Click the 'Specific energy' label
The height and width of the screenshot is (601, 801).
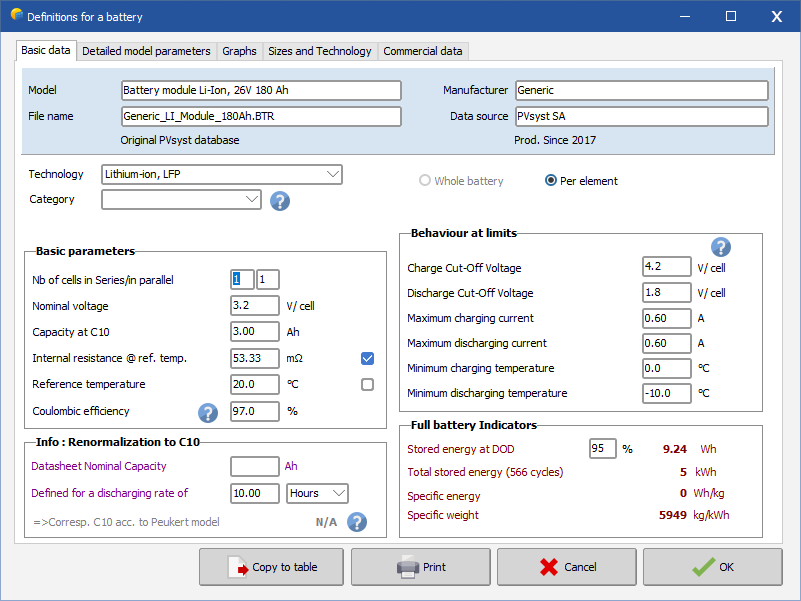[x=444, y=496]
